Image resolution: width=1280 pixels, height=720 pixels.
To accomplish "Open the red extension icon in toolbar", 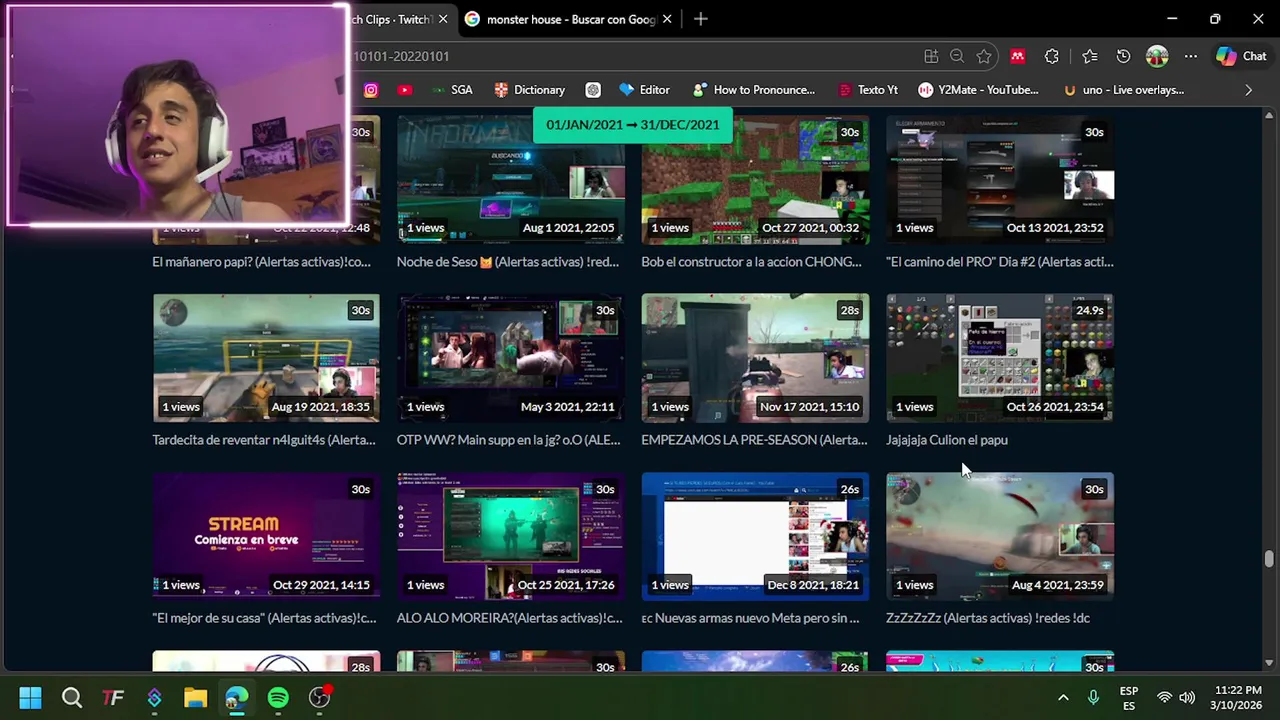I will tap(1017, 57).
